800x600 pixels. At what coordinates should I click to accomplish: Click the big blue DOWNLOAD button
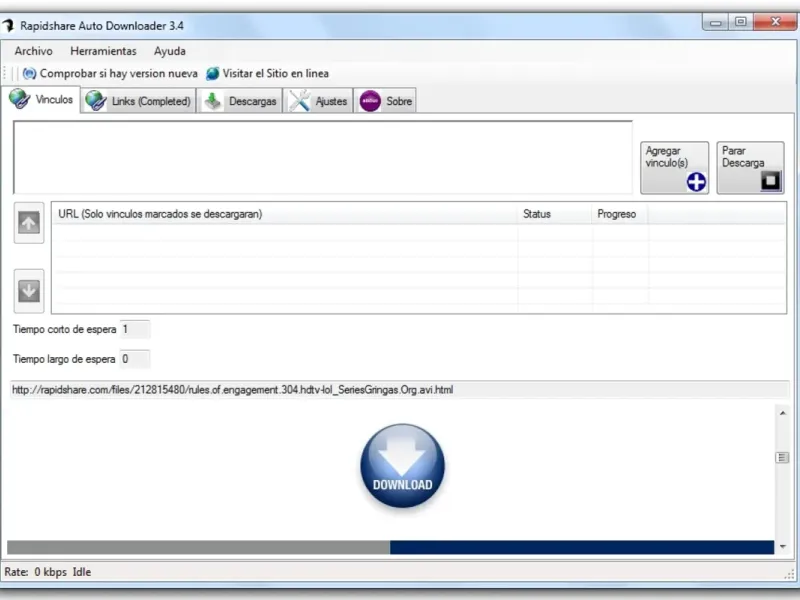click(403, 465)
